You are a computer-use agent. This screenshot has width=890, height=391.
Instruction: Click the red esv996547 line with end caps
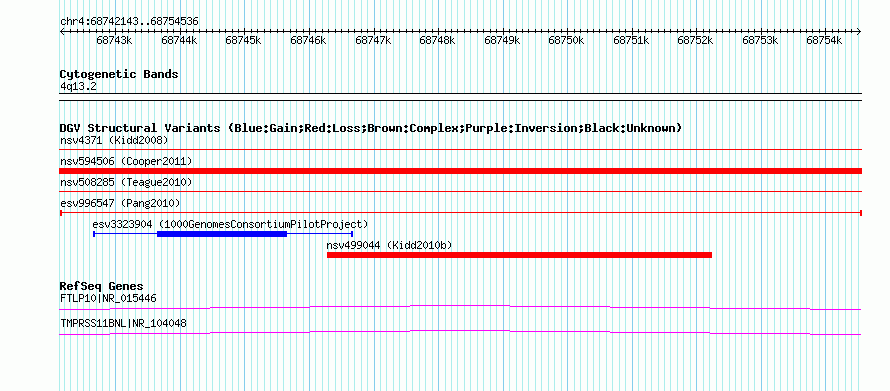[x=460, y=213]
